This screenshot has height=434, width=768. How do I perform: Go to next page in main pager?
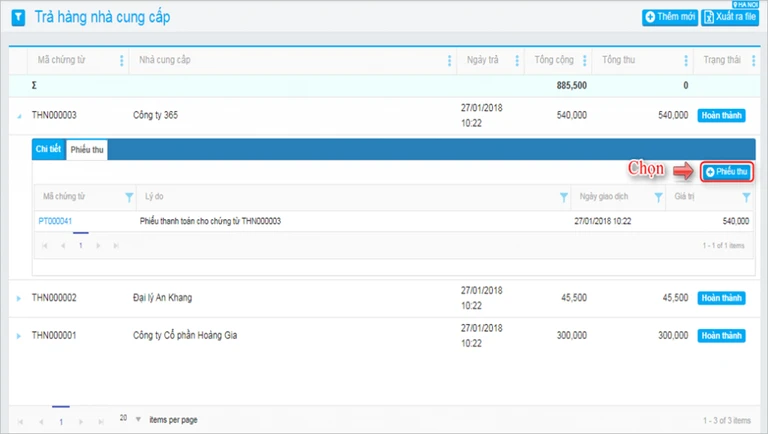coord(81,422)
